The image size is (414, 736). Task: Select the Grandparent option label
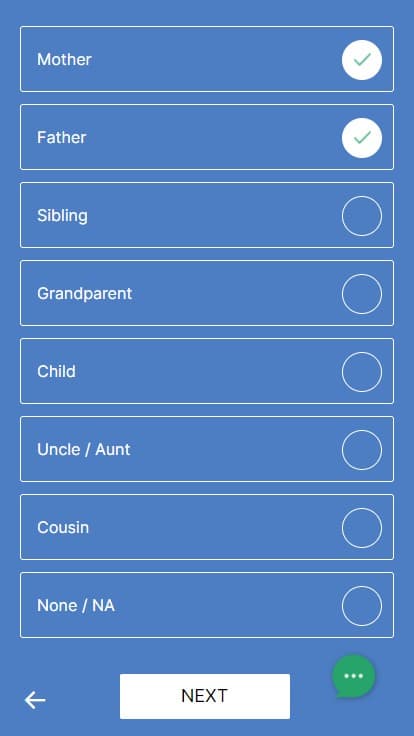84,294
